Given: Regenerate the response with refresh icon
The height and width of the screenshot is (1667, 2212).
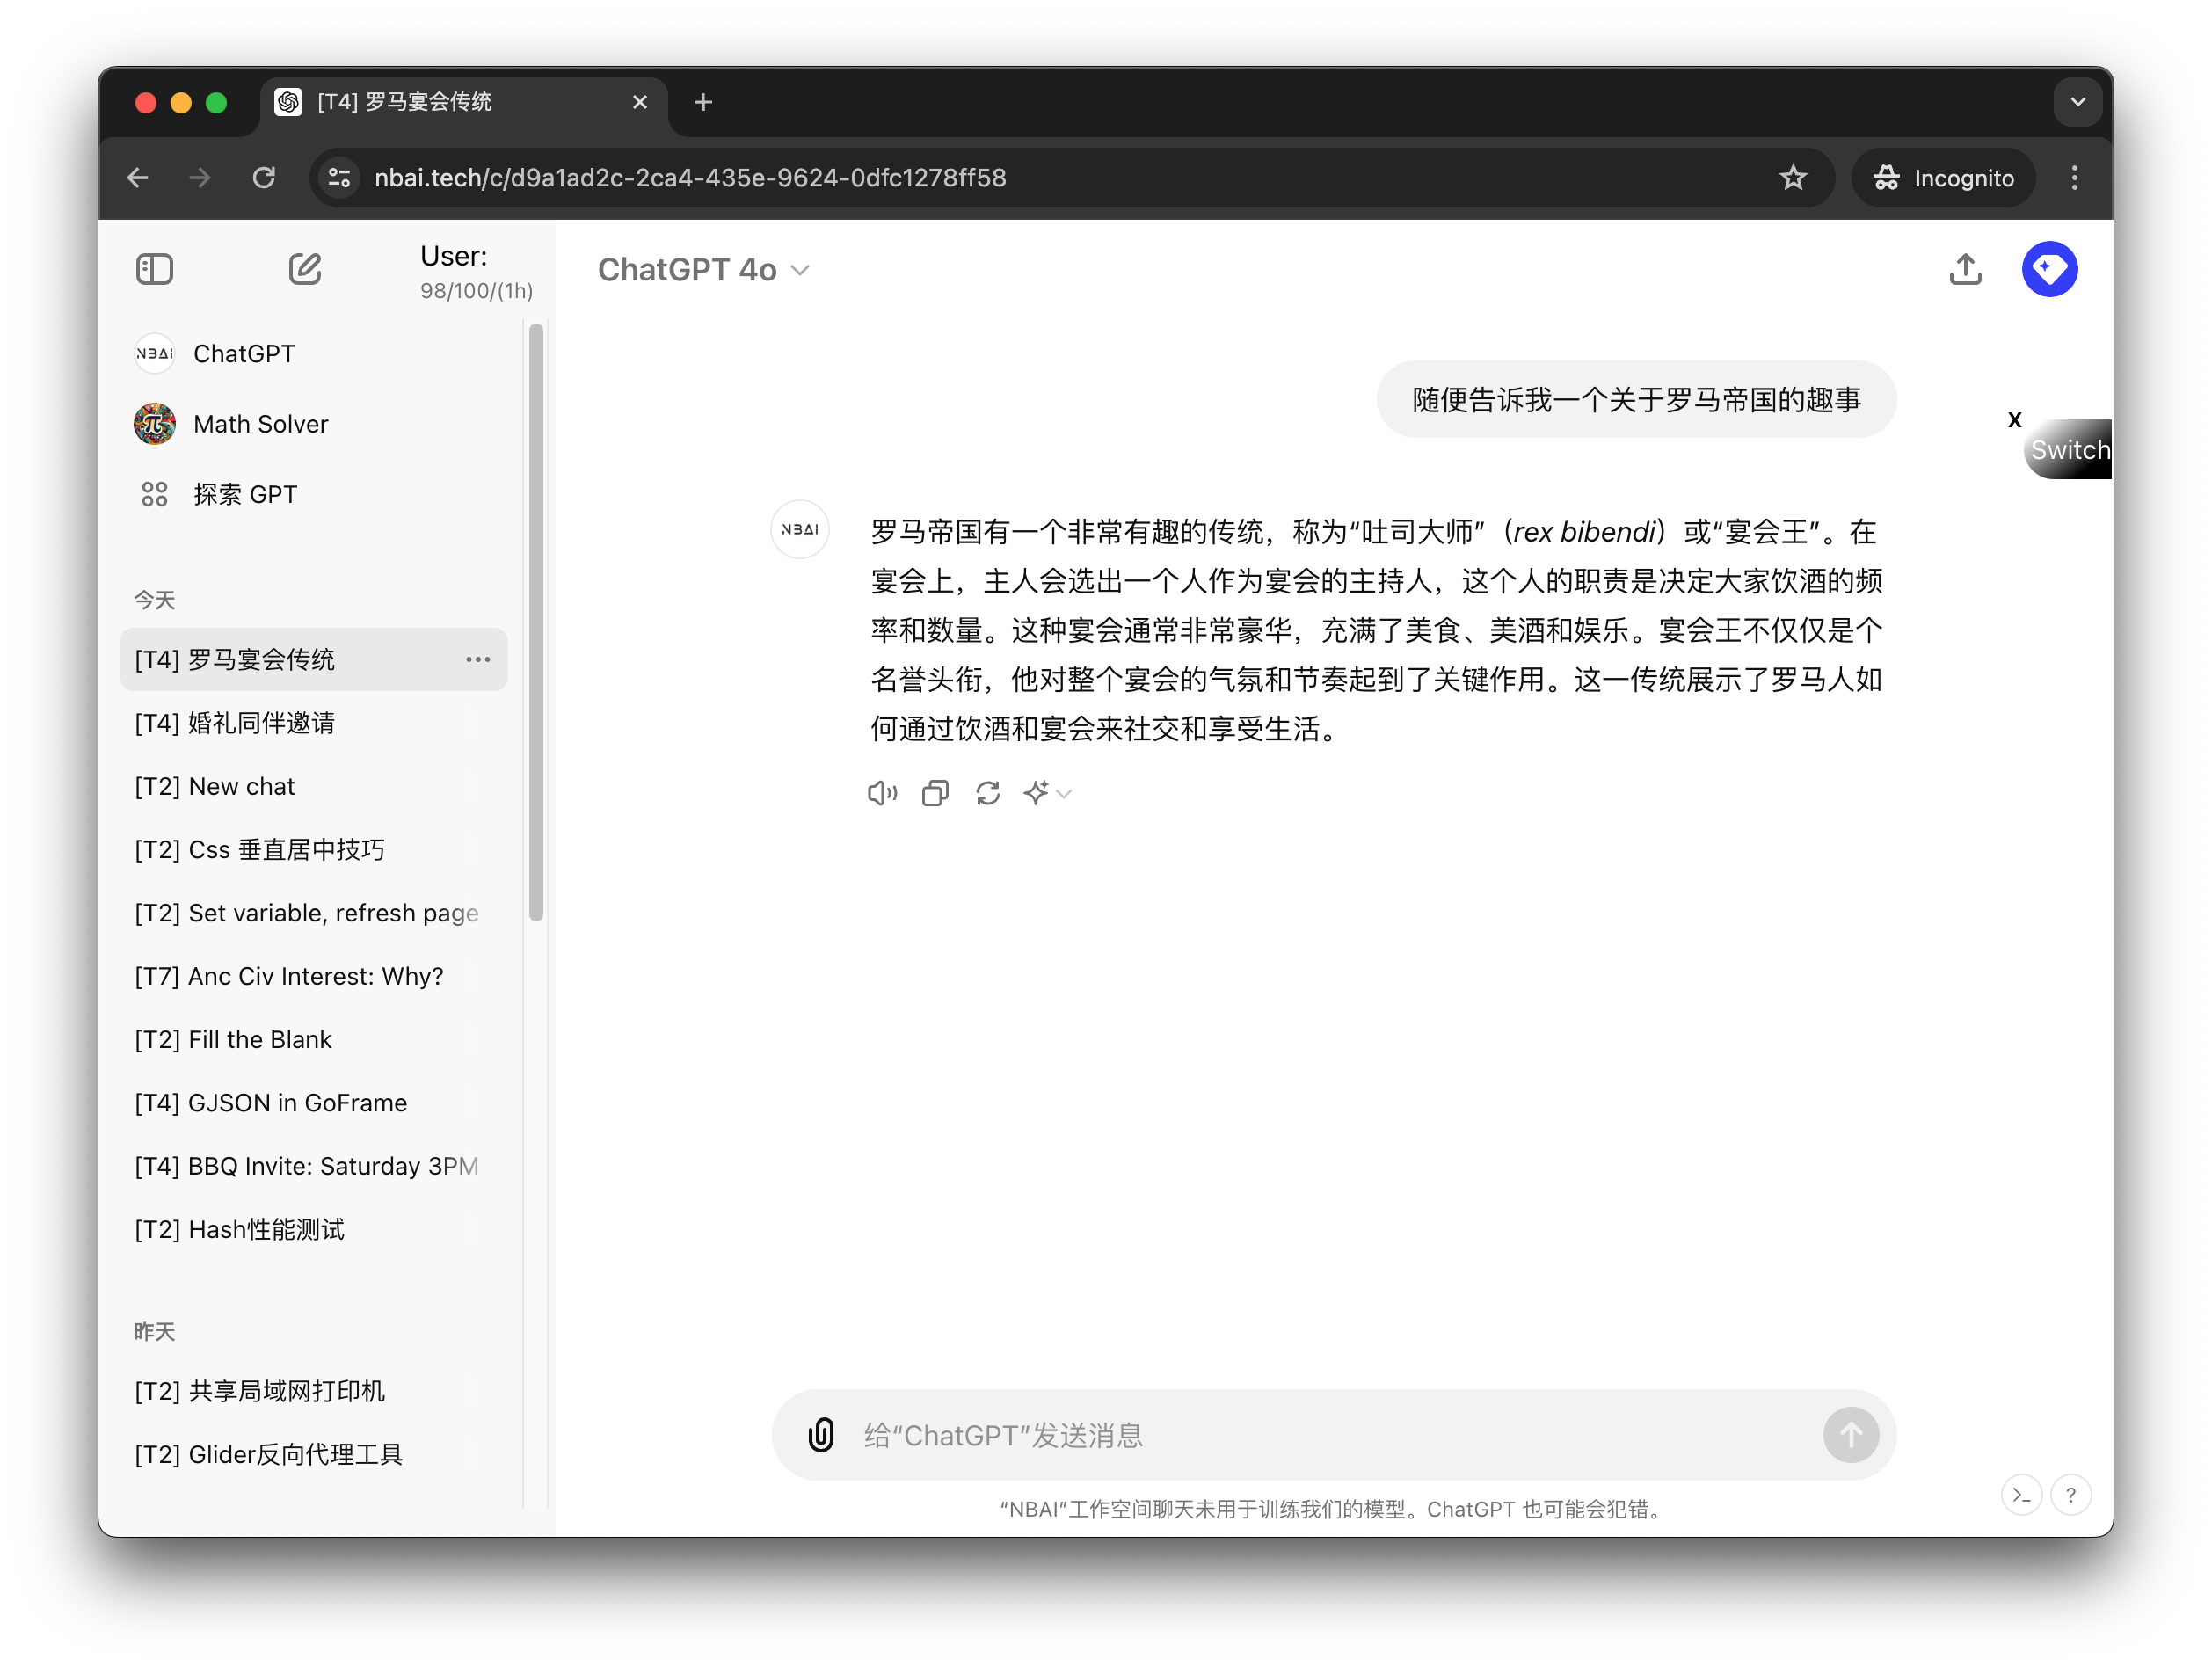Looking at the screenshot, I should coord(988,794).
